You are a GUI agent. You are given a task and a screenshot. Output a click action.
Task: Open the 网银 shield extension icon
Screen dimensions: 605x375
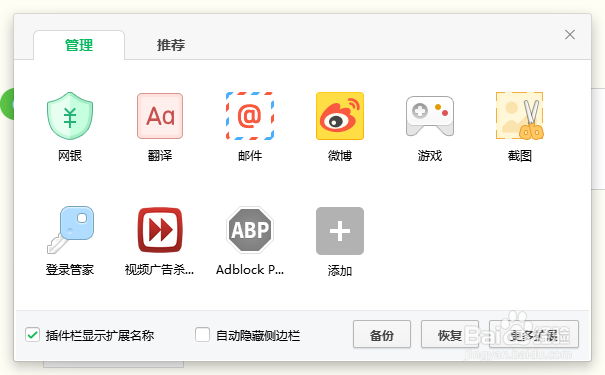coord(70,116)
